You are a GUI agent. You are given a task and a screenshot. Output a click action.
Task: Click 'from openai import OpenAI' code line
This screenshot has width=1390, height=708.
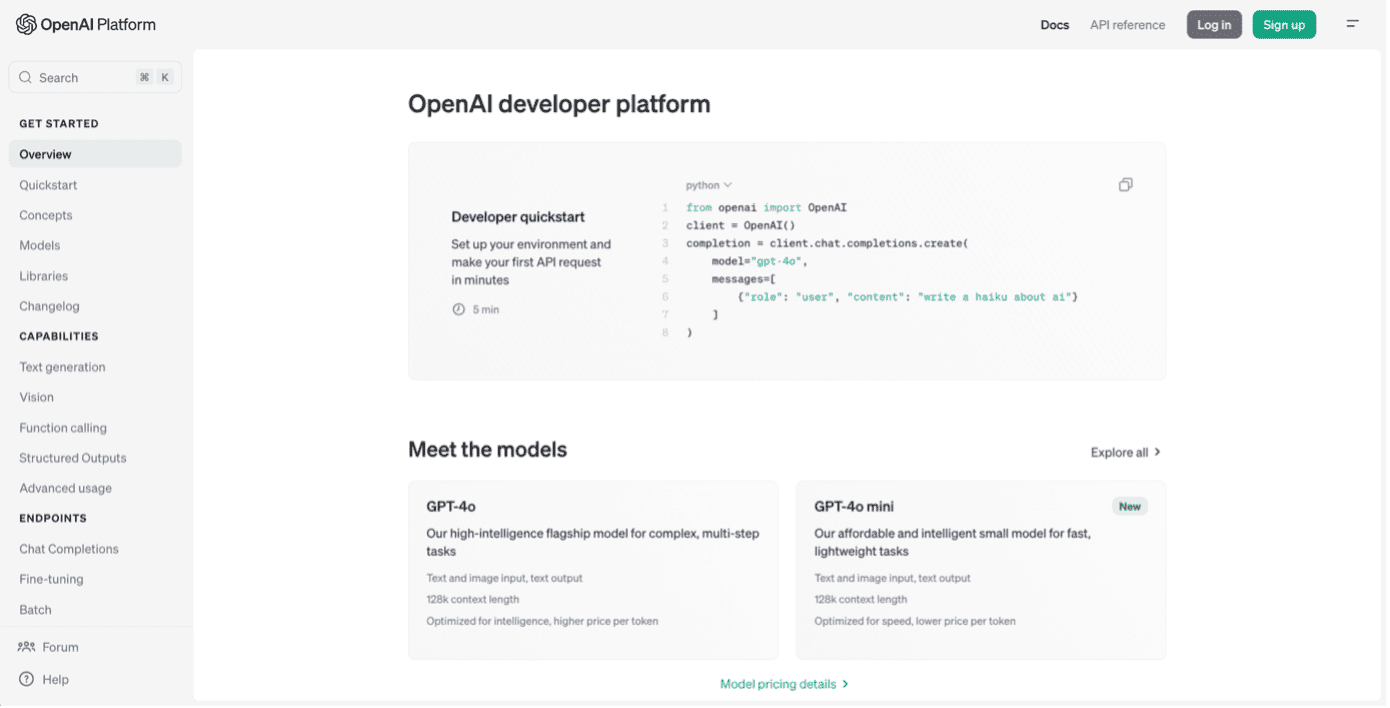click(766, 208)
